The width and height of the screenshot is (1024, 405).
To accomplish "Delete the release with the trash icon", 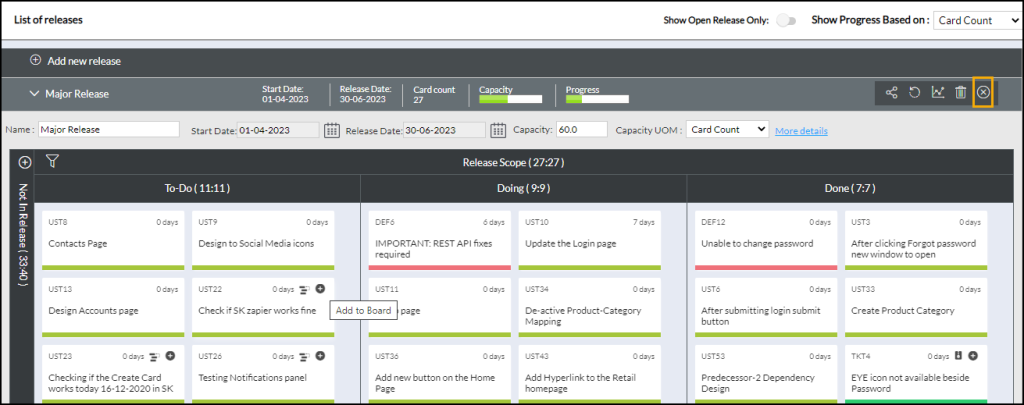I will 960,93.
